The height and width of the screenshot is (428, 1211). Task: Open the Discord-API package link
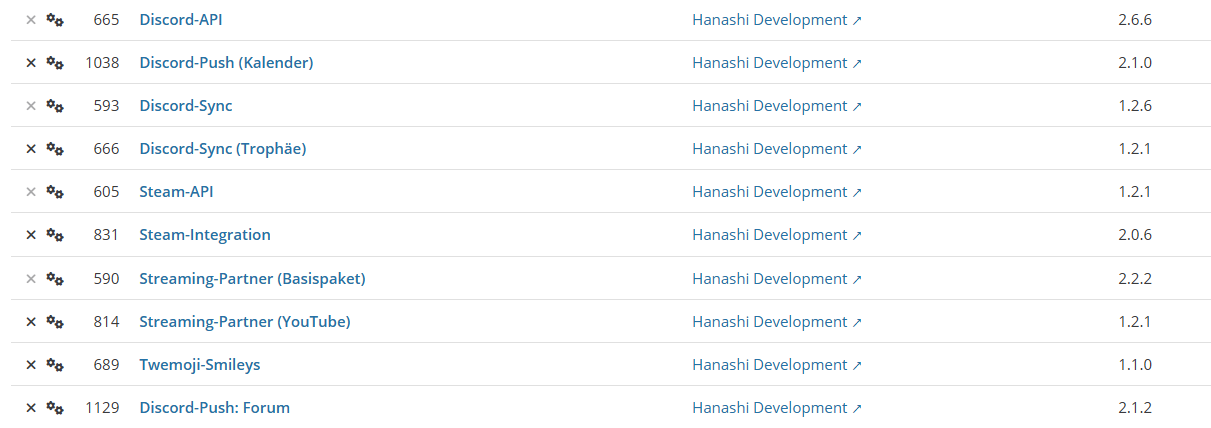pyautogui.click(x=180, y=20)
